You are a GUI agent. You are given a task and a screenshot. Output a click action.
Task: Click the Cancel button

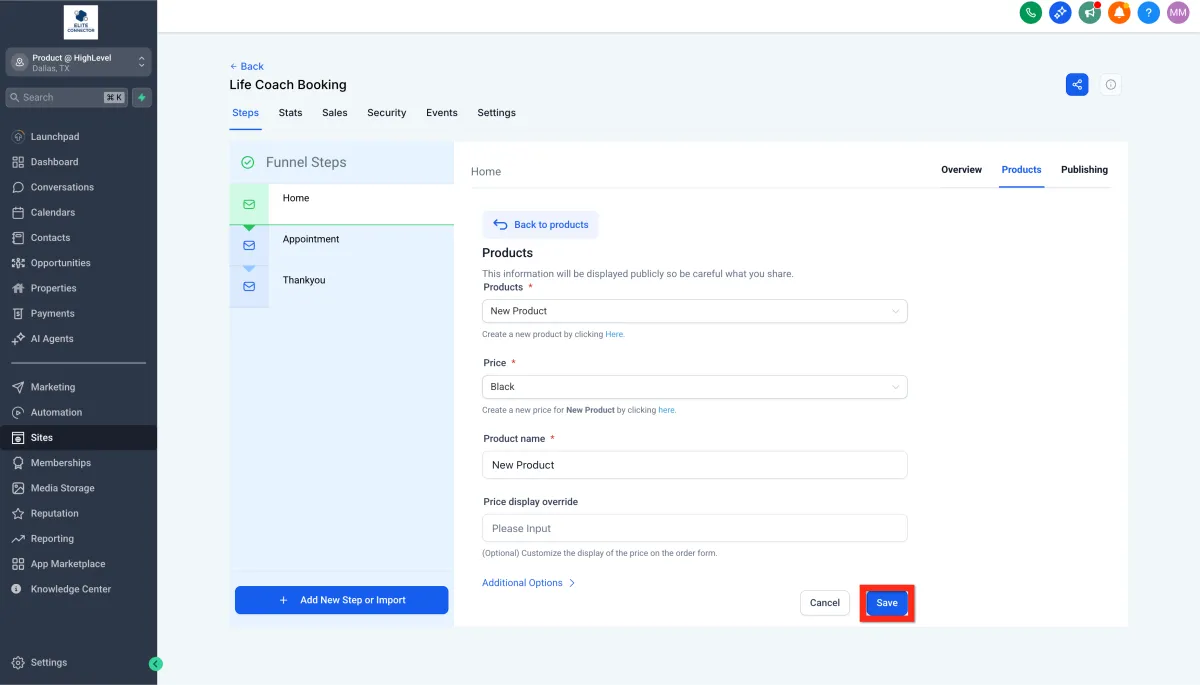click(825, 603)
